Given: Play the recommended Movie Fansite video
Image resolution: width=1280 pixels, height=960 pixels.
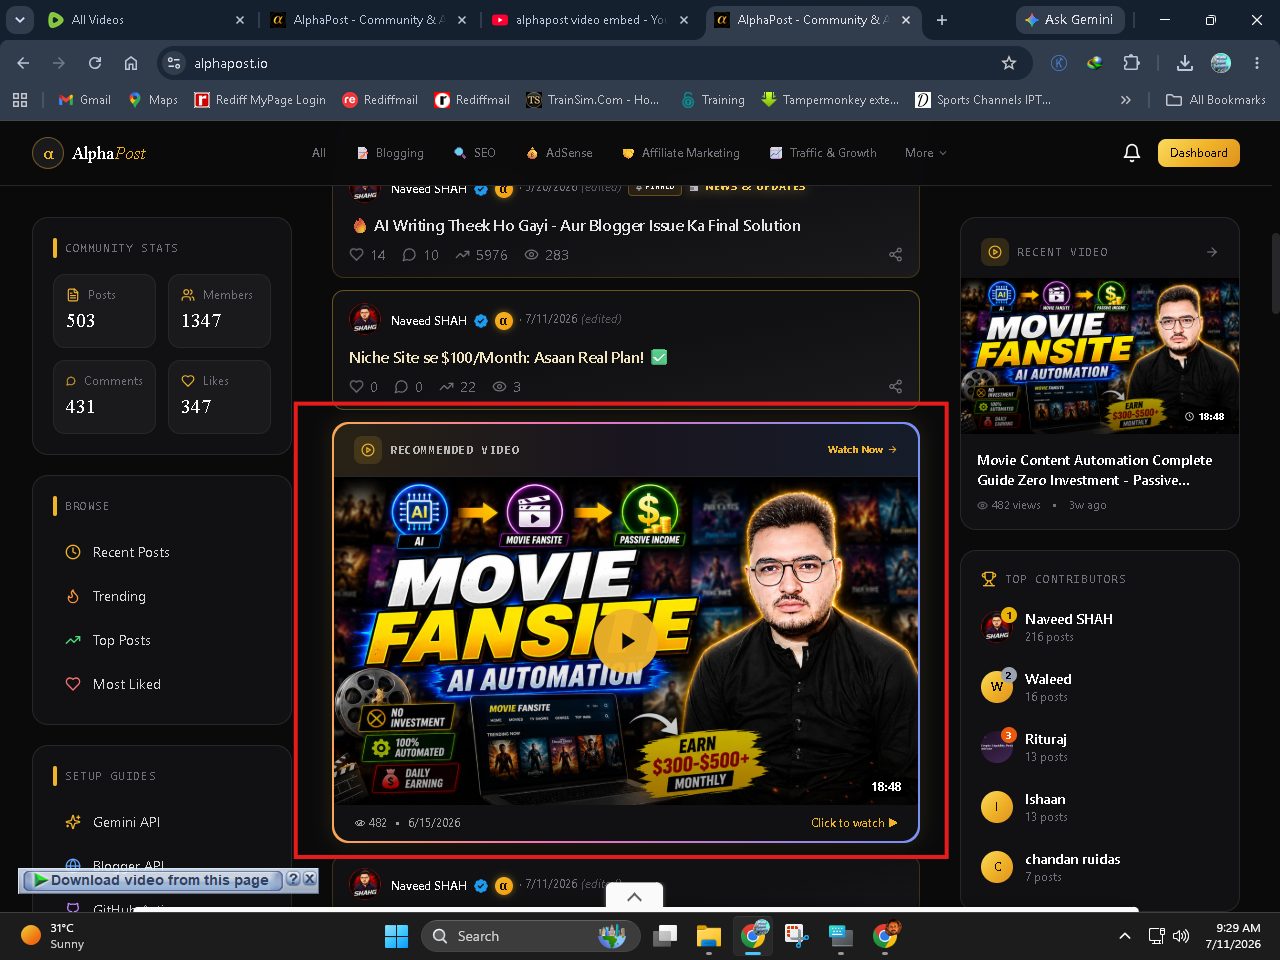Looking at the screenshot, I should point(625,641).
